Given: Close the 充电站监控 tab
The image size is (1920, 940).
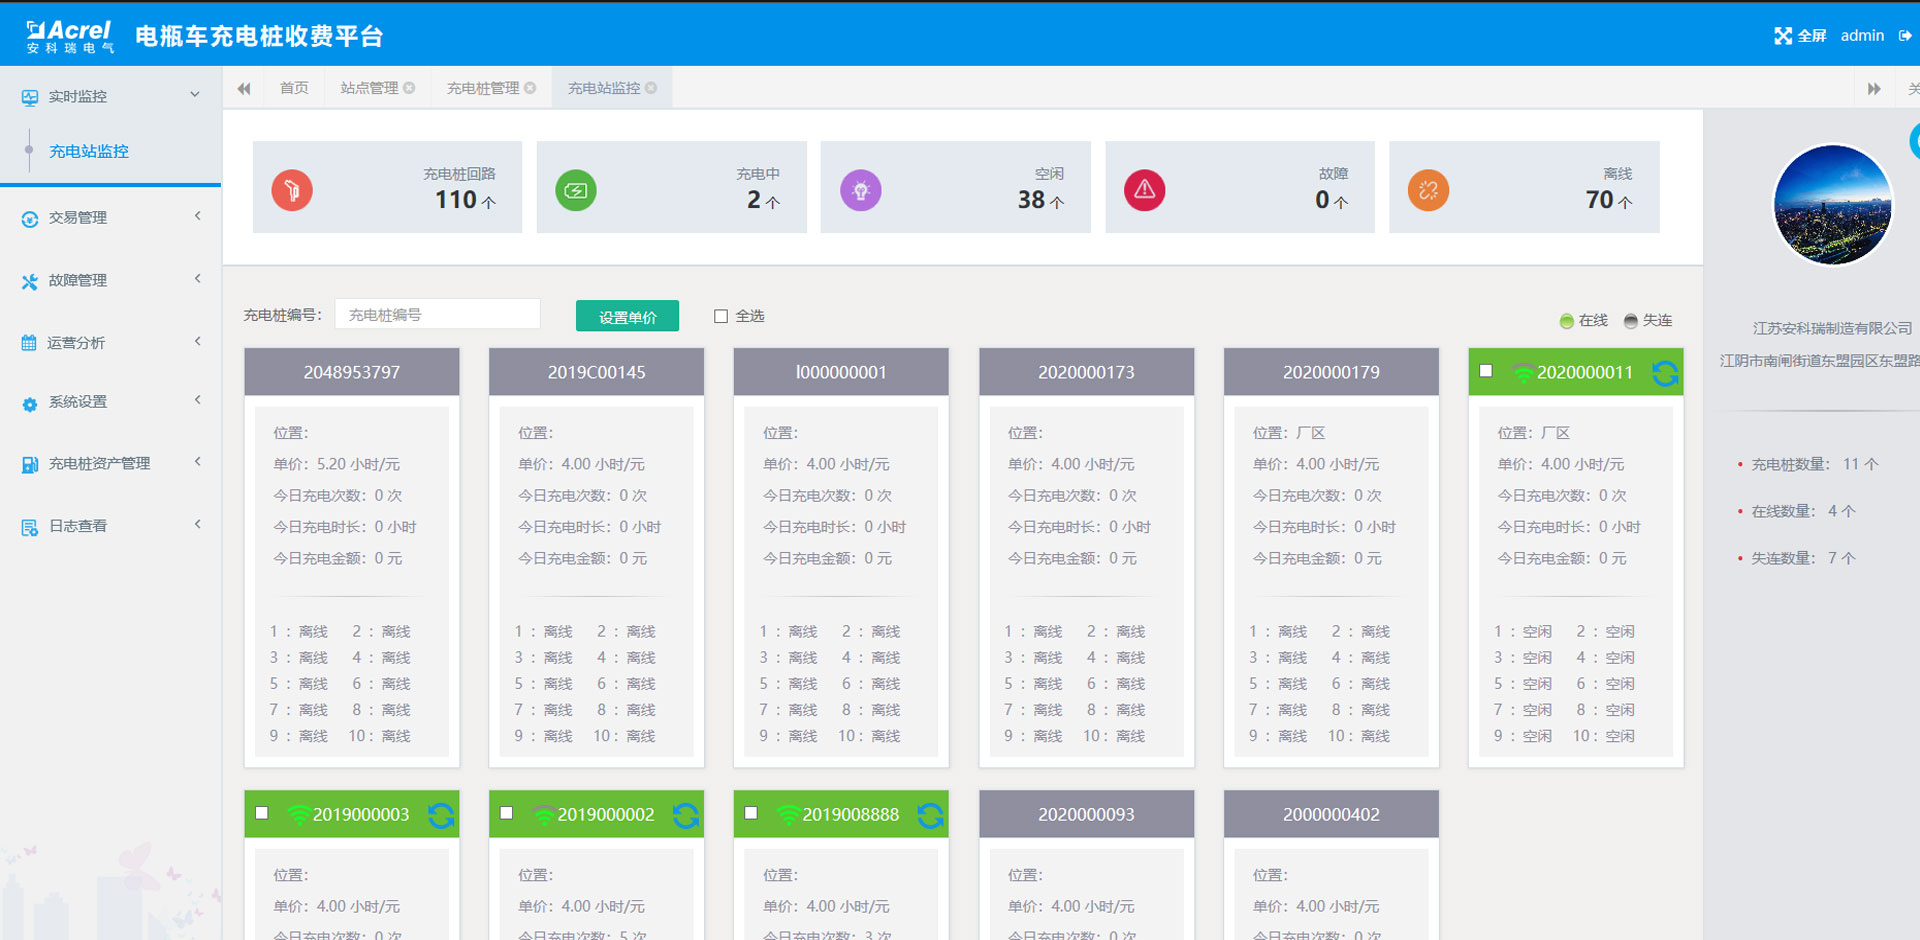Looking at the screenshot, I should pos(651,88).
